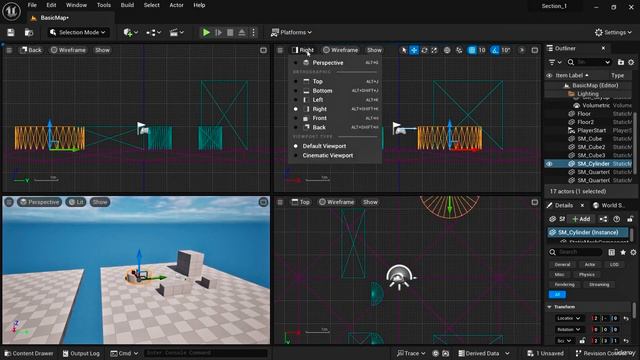
Task: Filter details by Physics category
Action: point(587,275)
